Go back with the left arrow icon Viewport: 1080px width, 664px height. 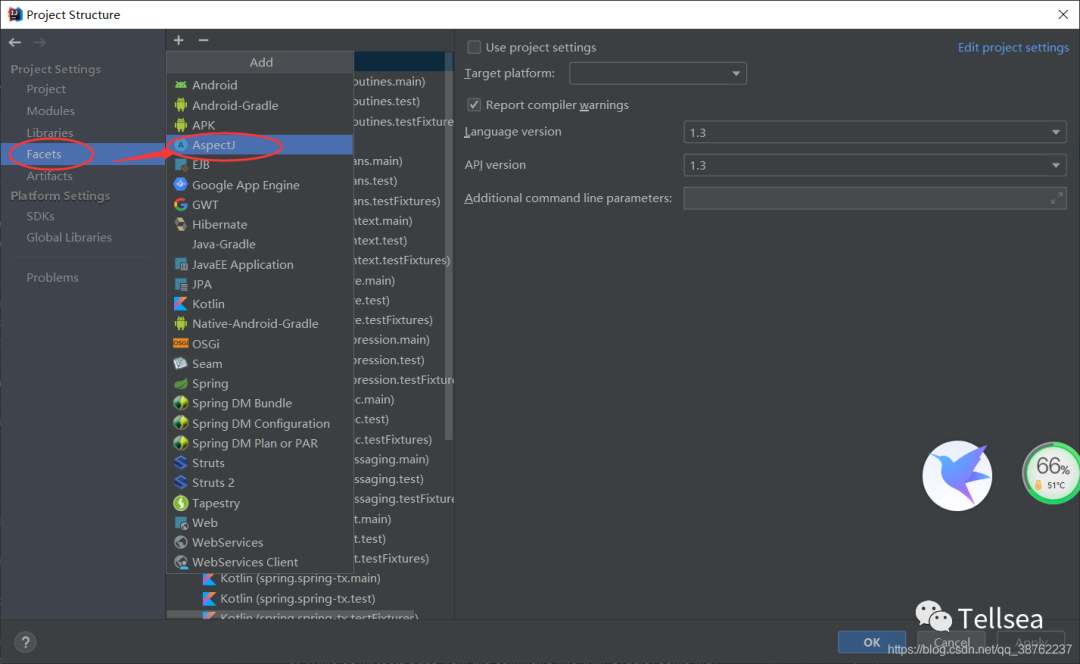coord(14,43)
